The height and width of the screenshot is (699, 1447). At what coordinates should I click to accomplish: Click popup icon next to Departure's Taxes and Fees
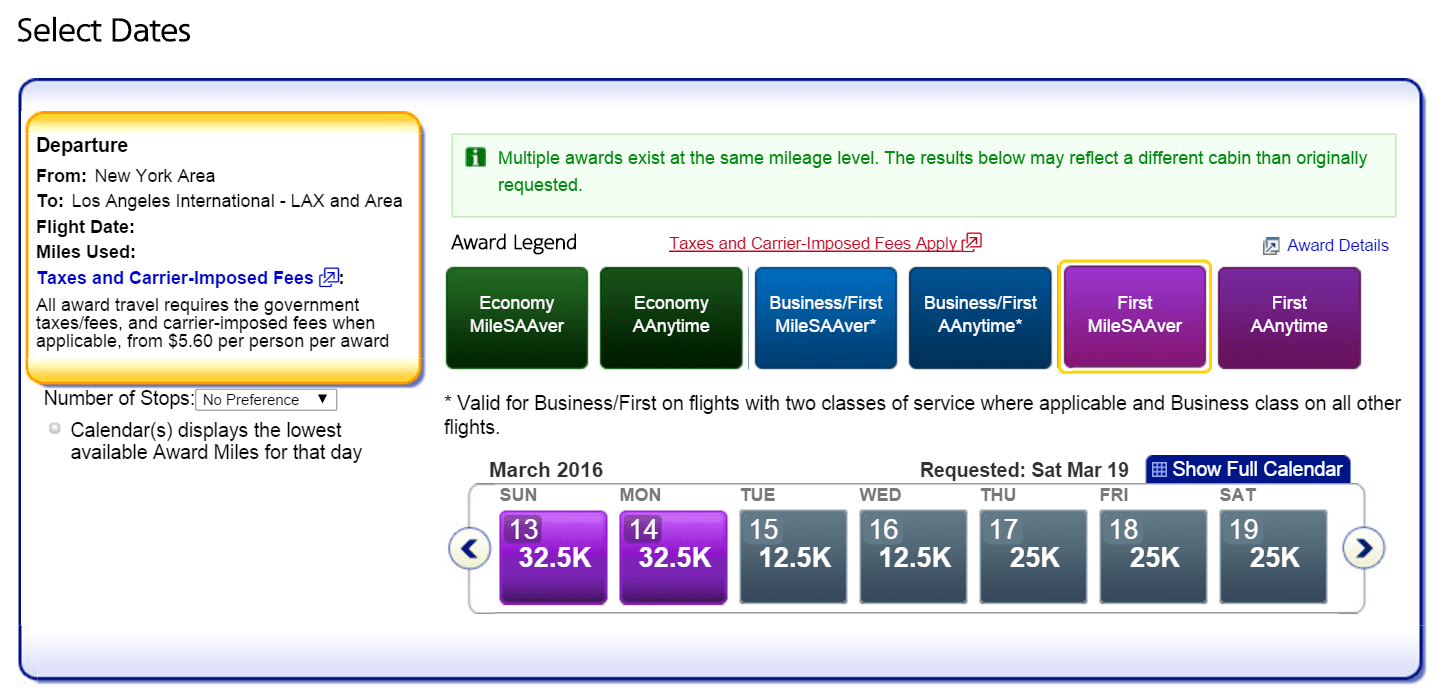click(328, 278)
